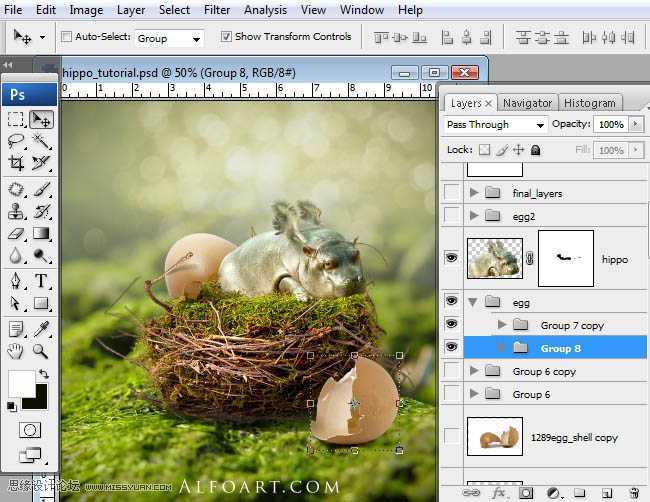Switch to the Histogram tab
650x502 pixels.
[589, 103]
